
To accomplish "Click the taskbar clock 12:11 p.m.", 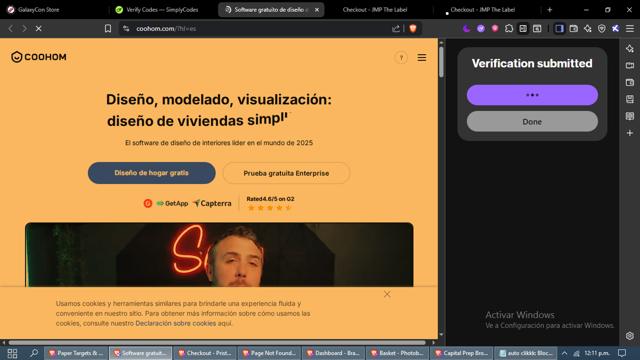I will click(x=597, y=353).
